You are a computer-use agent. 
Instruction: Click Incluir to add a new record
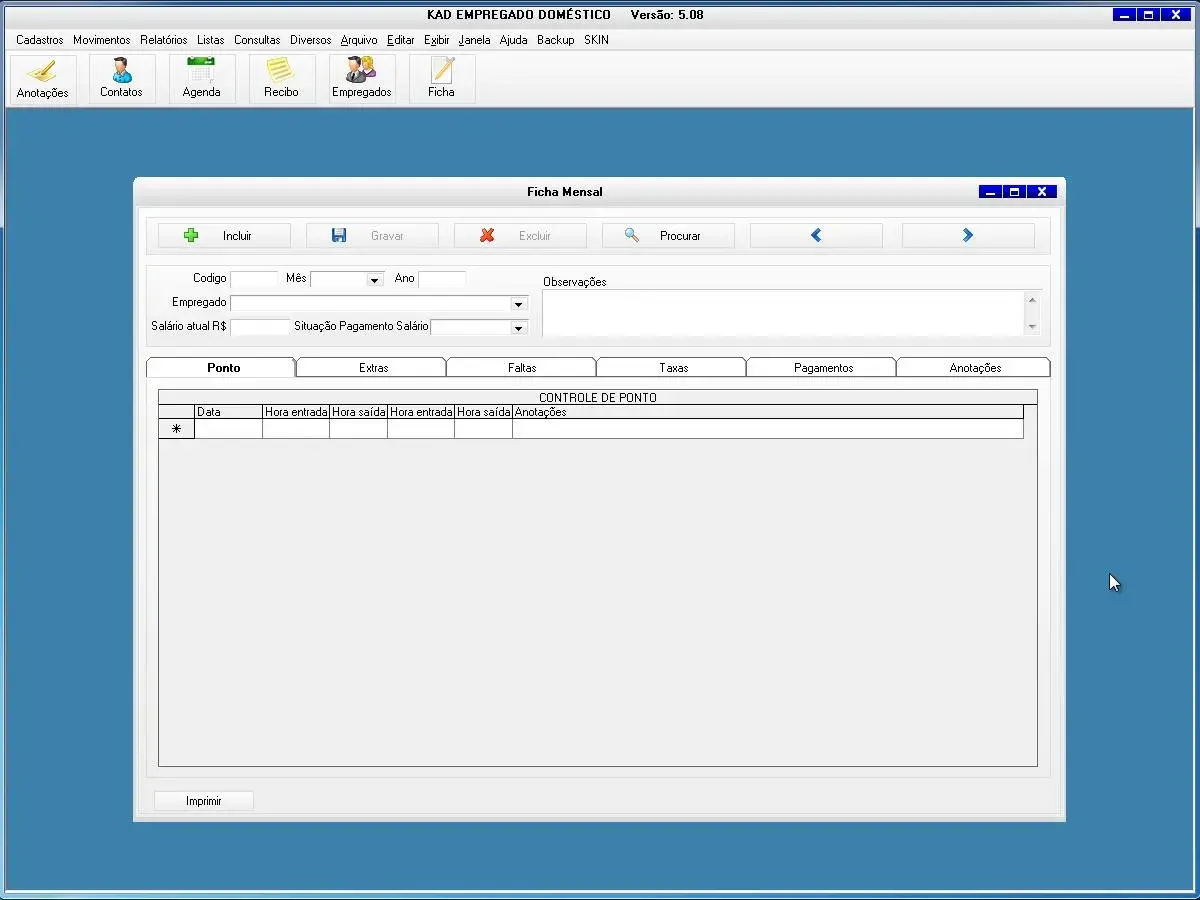pos(224,236)
